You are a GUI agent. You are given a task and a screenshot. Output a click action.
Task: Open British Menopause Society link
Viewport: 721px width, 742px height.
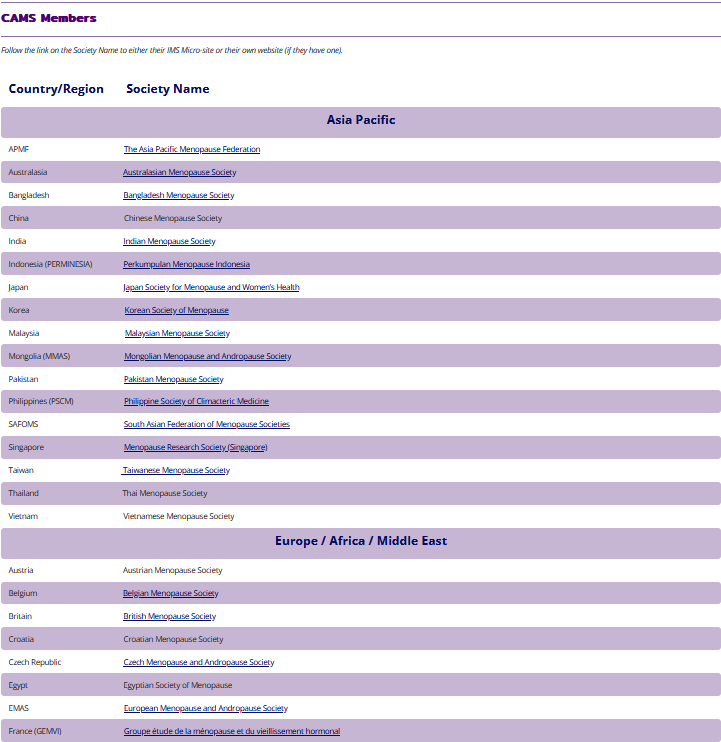point(170,616)
